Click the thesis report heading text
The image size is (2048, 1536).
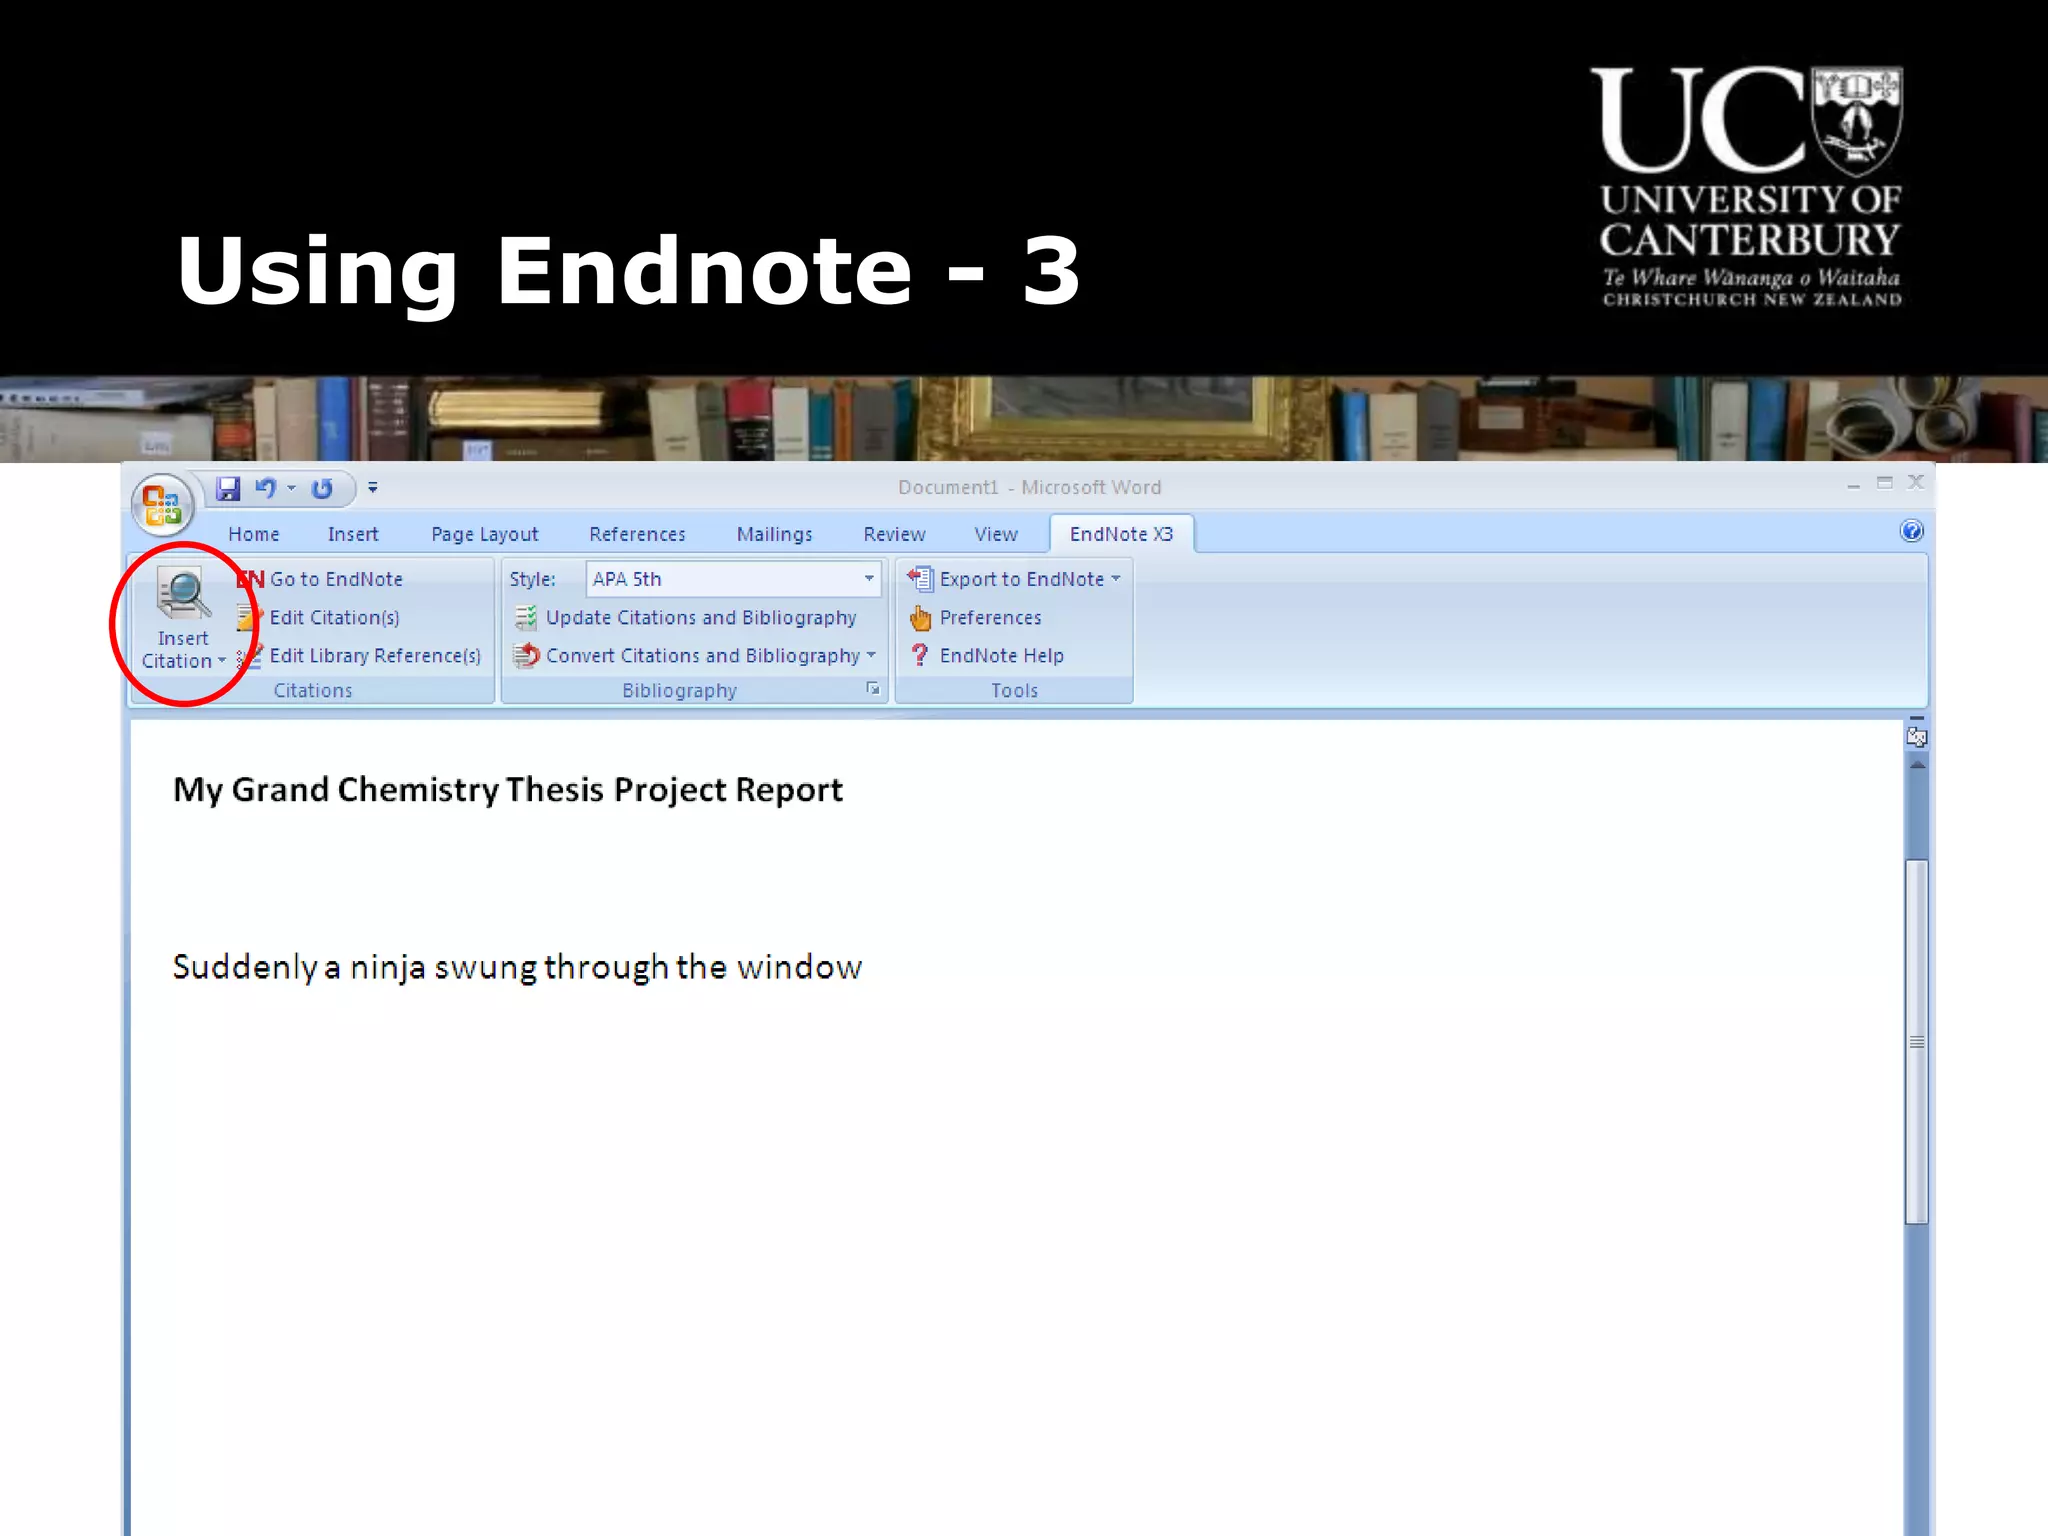508,790
